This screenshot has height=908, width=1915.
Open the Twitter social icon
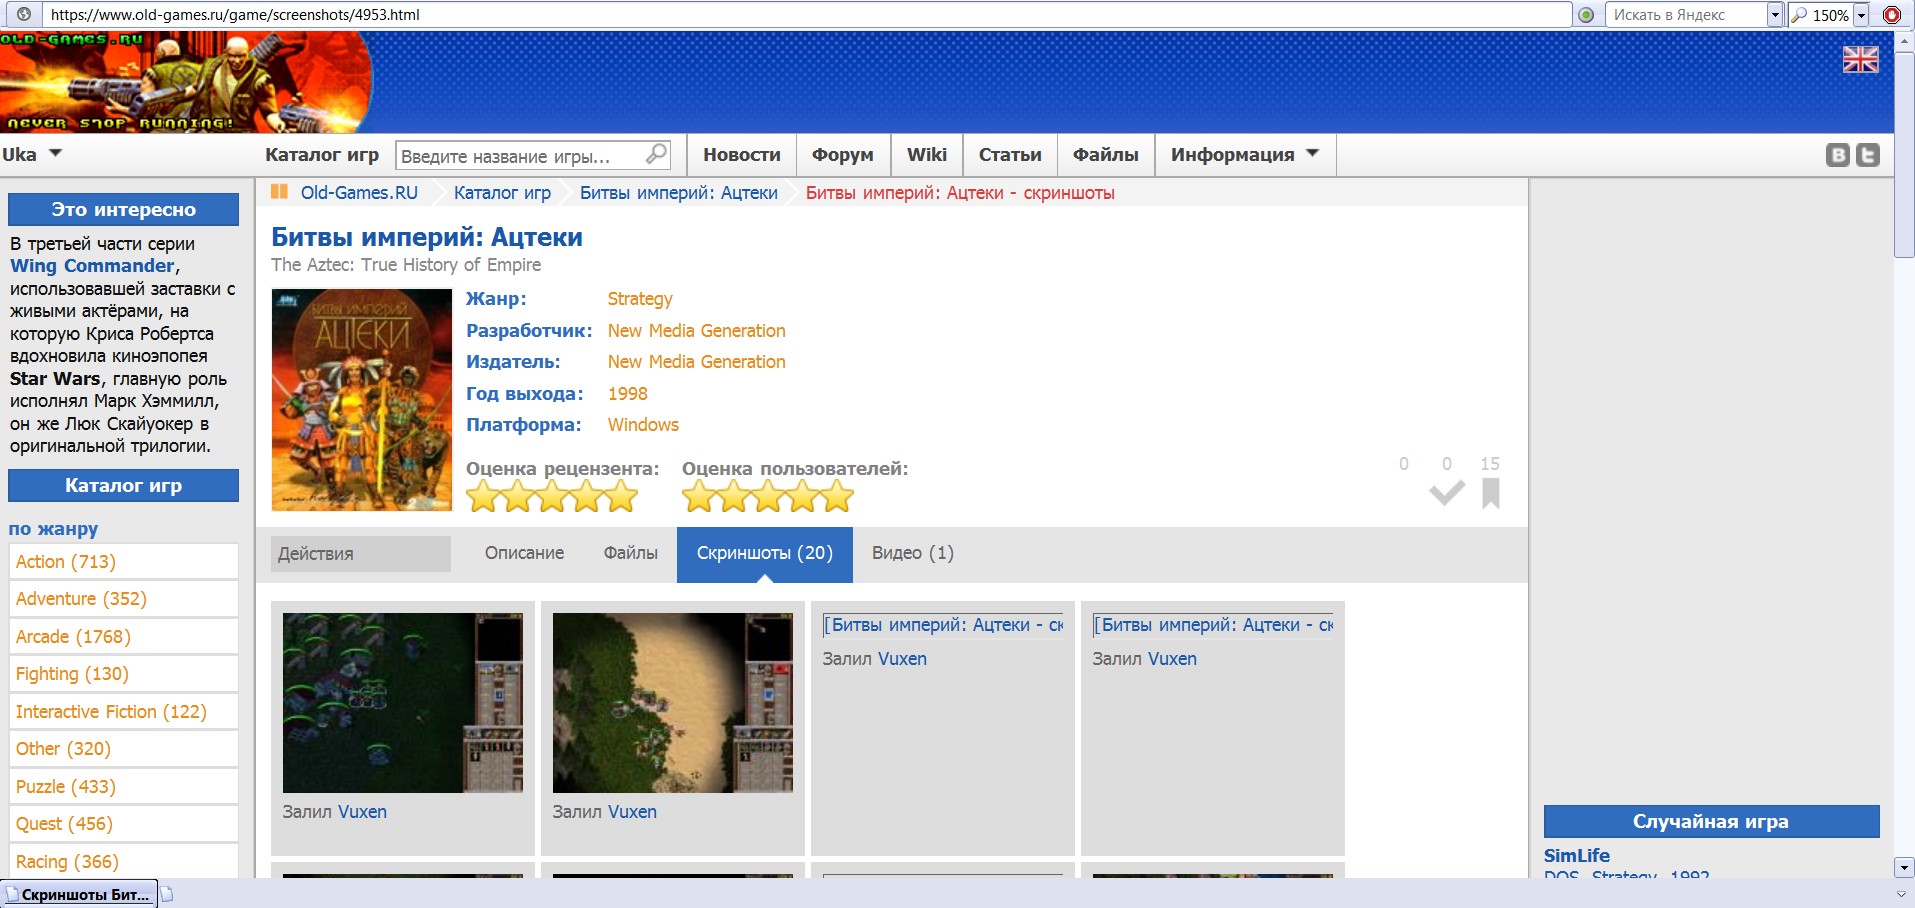point(1868,155)
